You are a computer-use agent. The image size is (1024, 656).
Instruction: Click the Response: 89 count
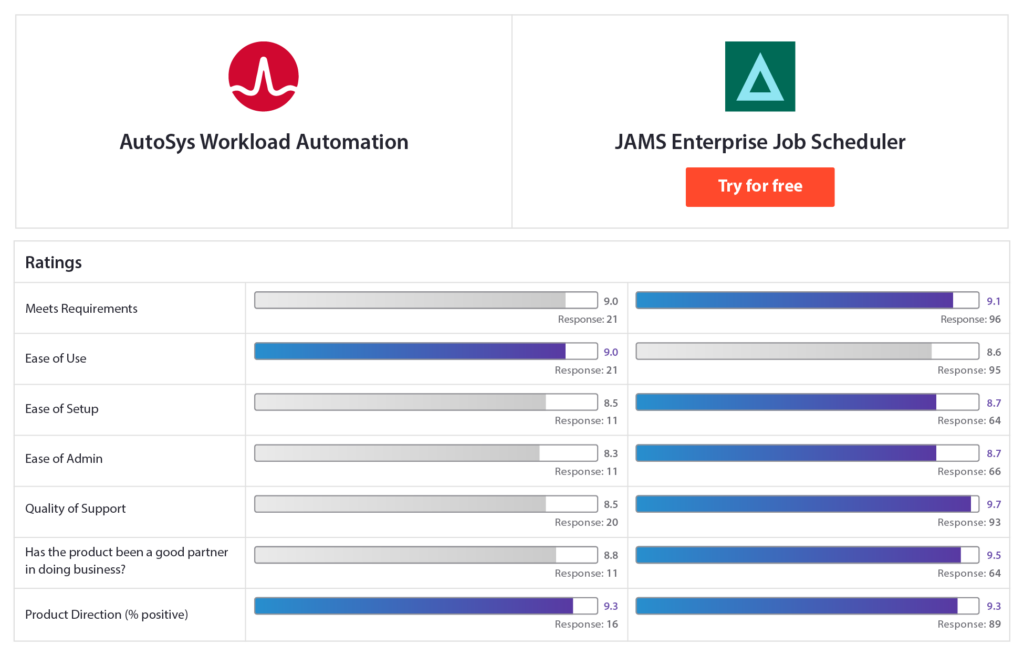pyautogui.click(x=969, y=625)
